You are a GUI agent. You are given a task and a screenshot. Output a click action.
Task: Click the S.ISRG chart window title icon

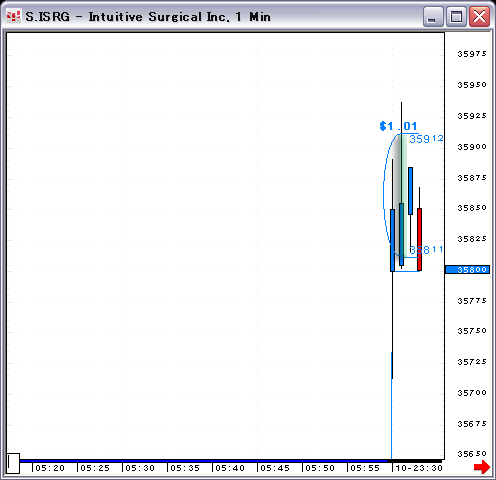[13, 16]
